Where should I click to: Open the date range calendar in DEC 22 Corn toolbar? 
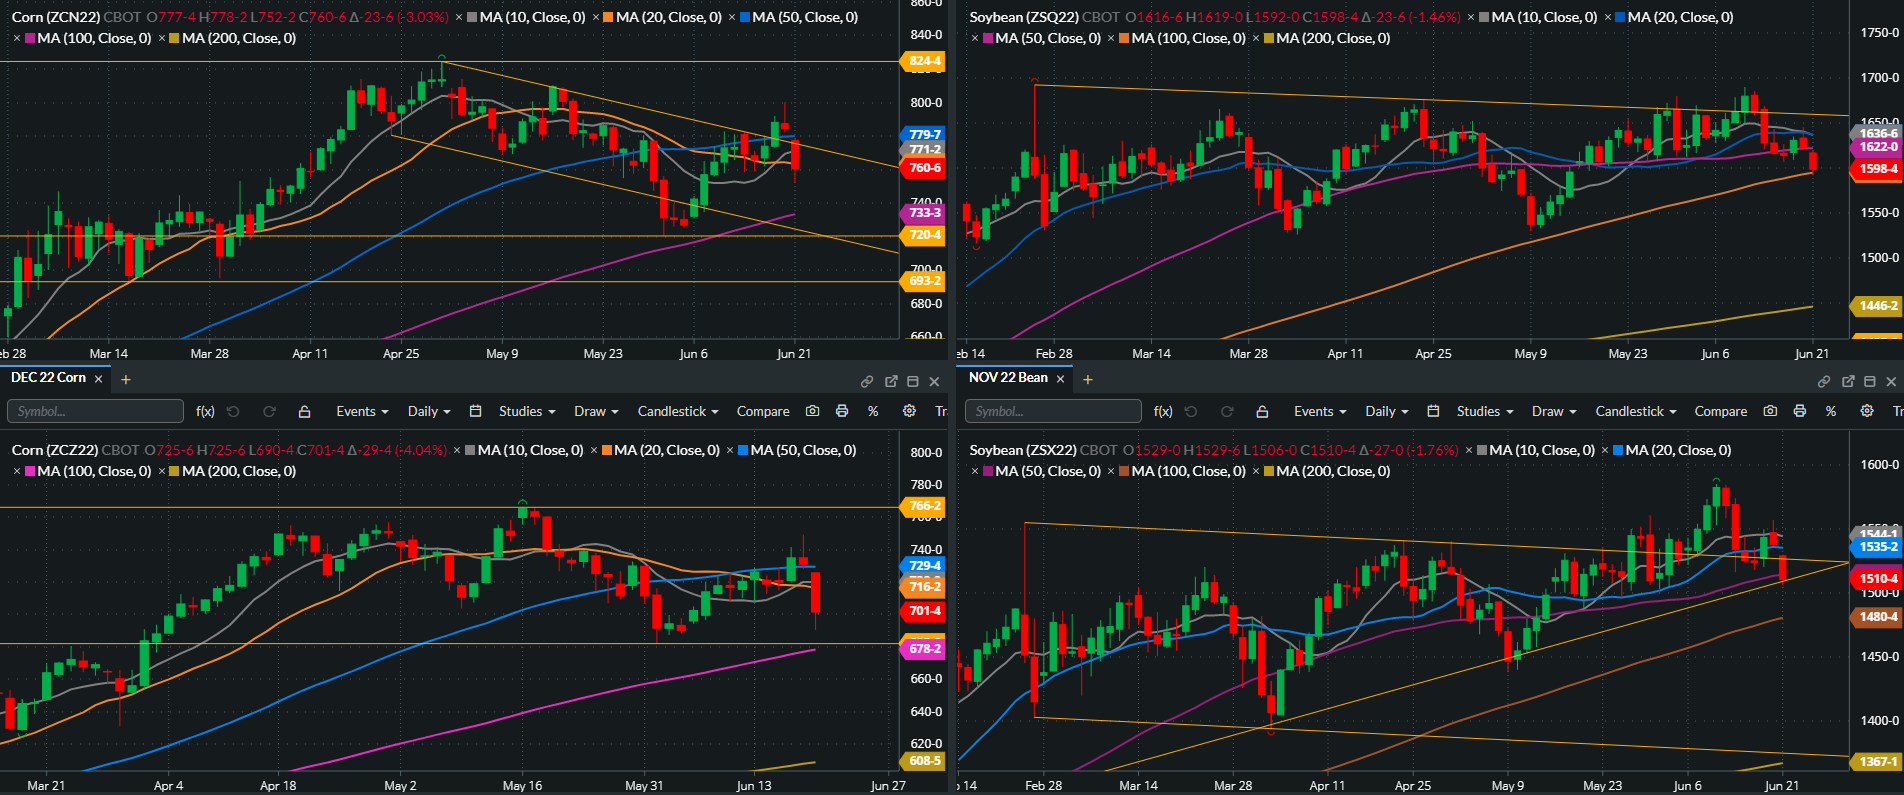[476, 411]
